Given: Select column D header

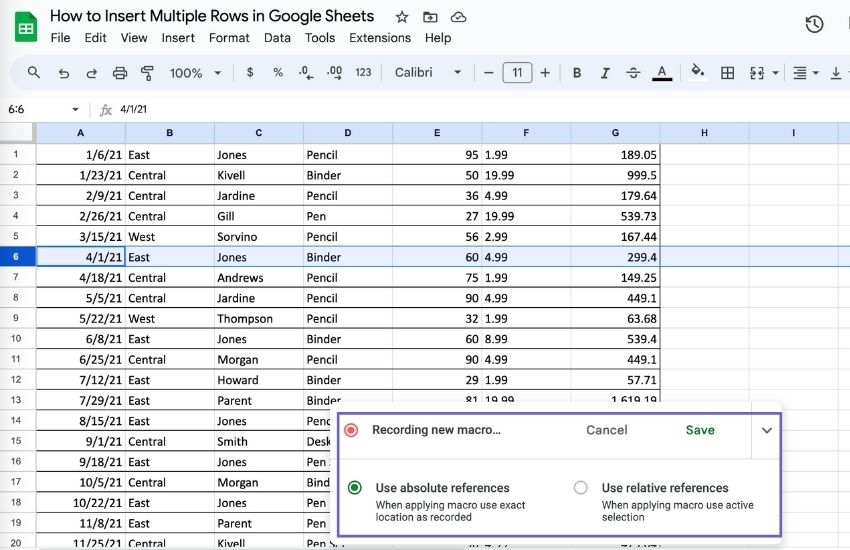Looking at the screenshot, I should point(348,133).
